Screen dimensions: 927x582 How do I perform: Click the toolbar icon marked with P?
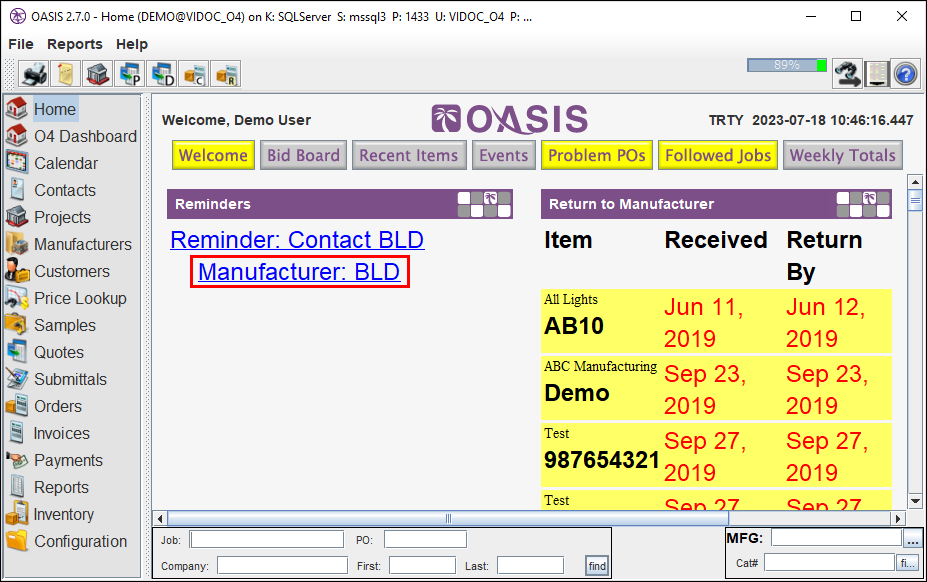point(129,74)
